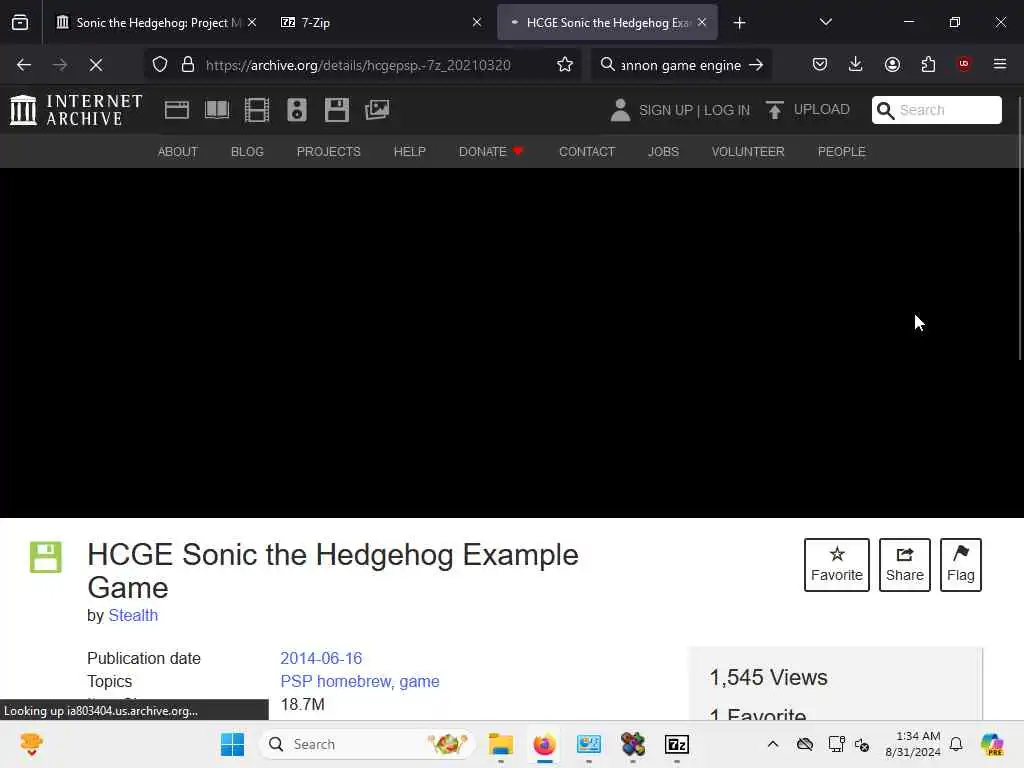Image resolution: width=1024 pixels, height=768 pixels.
Task: Open the Firefox account menu
Action: pos(892,64)
